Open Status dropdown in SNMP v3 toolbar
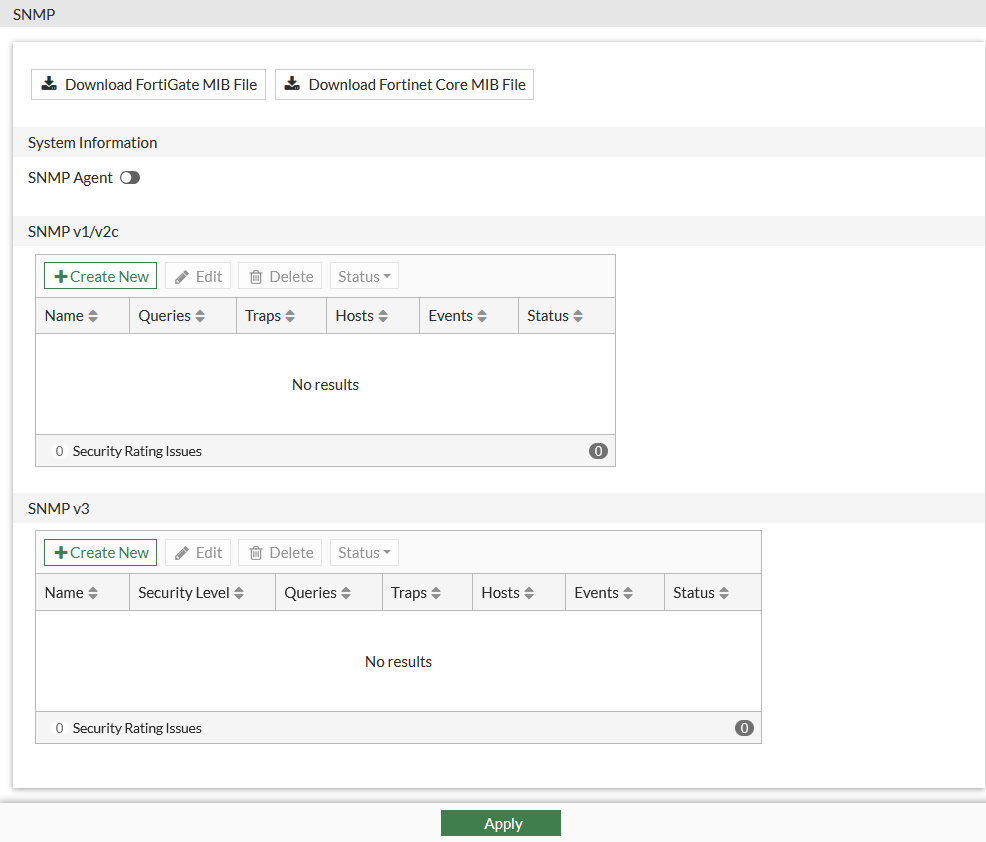The image size is (986, 842). pyautogui.click(x=364, y=553)
